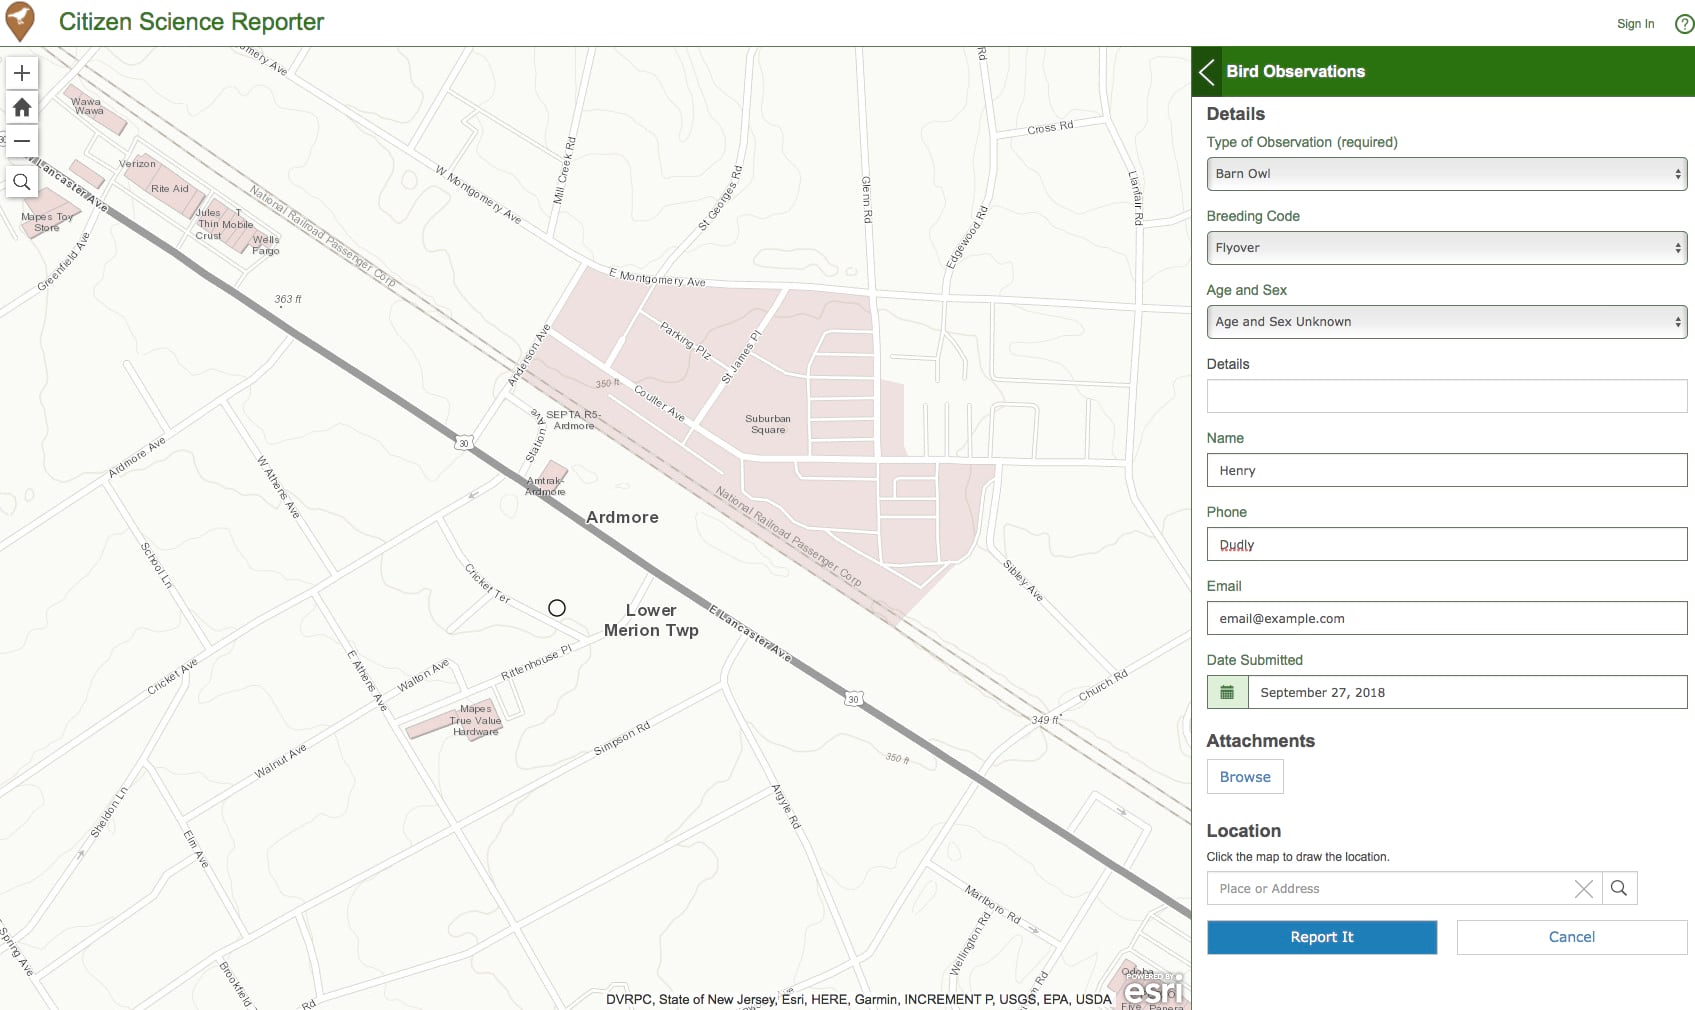The image size is (1695, 1010).
Task: Click Amtrak-Ardmore station label
Action: point(545,486)
